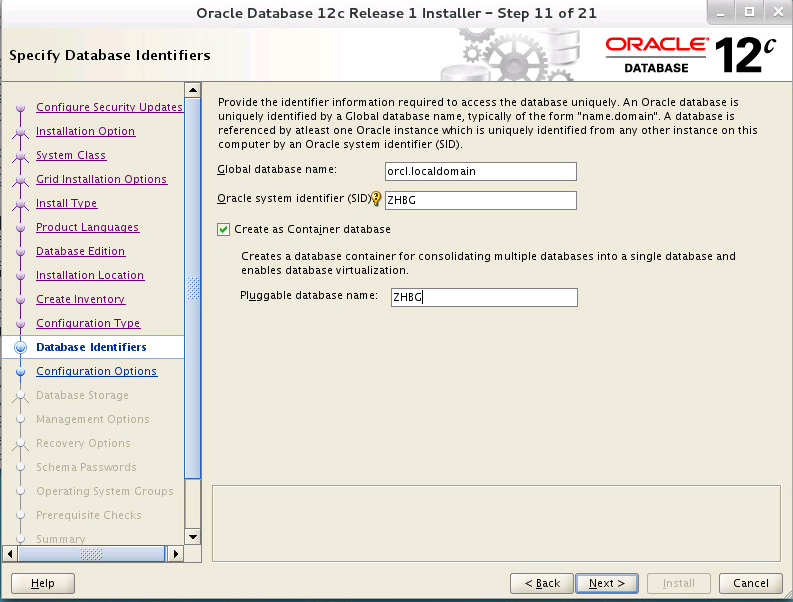The height and width of the screenshot is (602, 793).
Task: Click the Install Type step branch icon
Action: [20, 204]
